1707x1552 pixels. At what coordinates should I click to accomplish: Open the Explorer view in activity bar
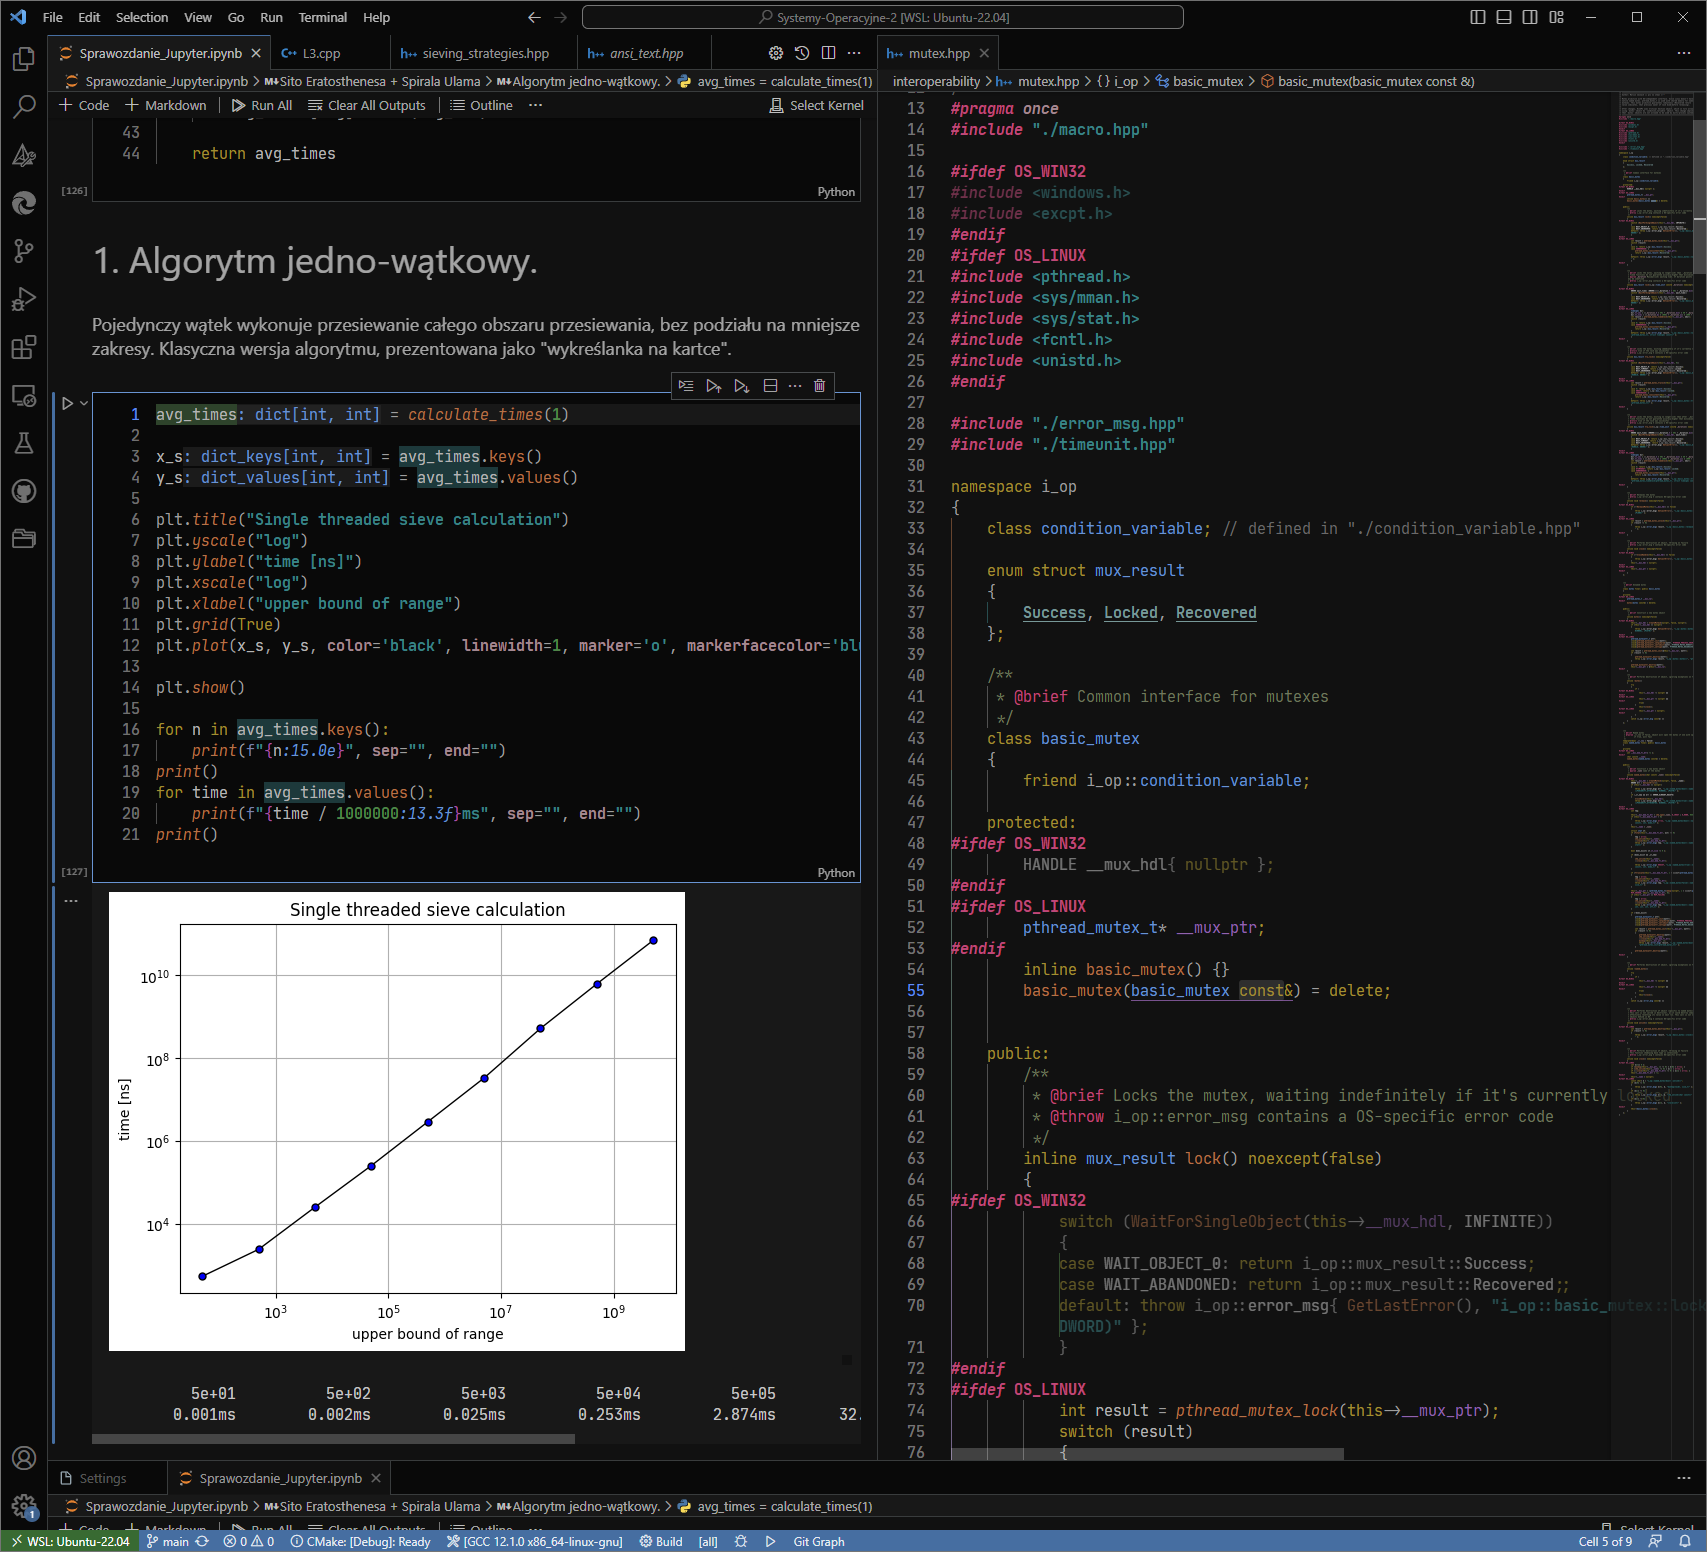tap(24, 59)
